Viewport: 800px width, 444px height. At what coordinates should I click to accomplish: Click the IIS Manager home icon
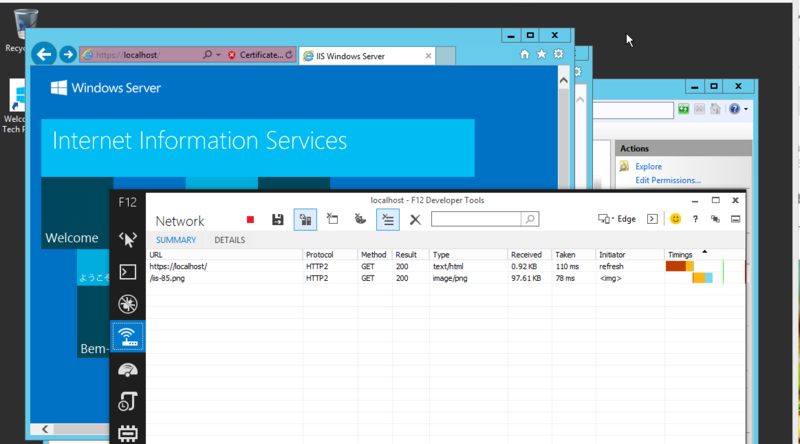click(x=715, y=109)
